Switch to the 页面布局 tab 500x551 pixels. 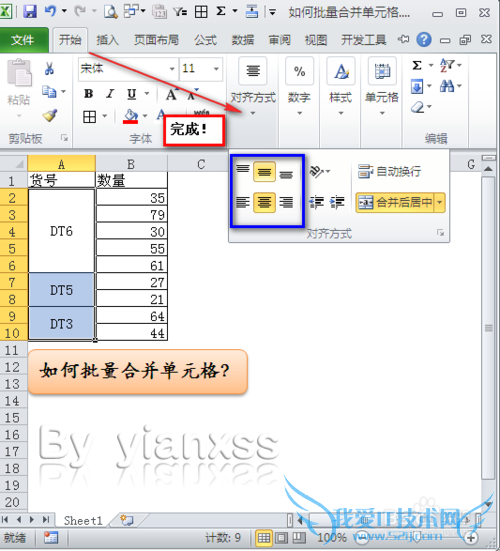click(x=156, y=40)
